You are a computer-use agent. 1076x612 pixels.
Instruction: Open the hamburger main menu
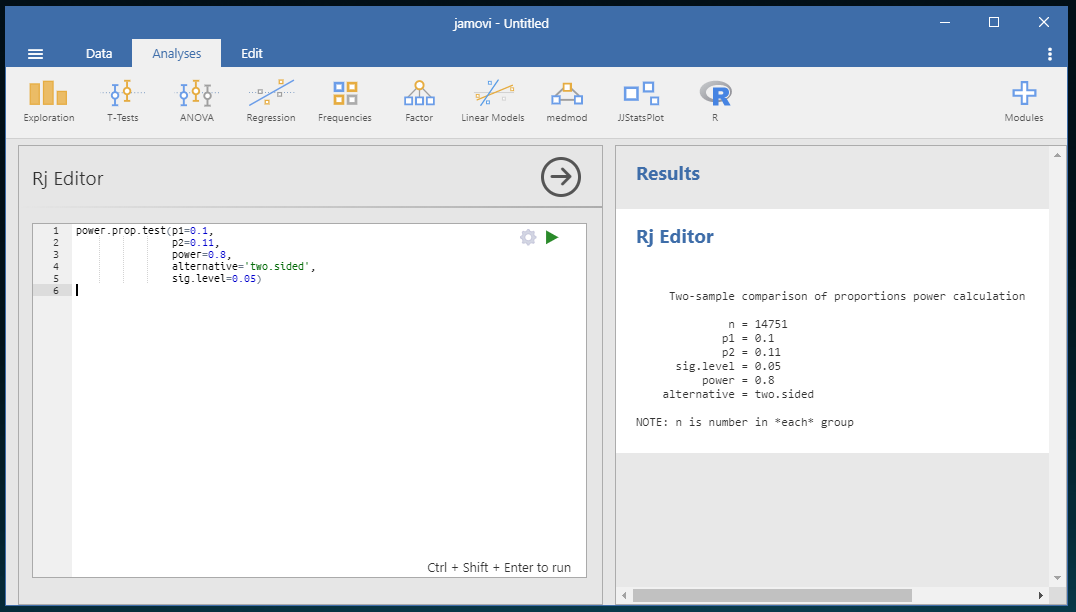(35, 54)
